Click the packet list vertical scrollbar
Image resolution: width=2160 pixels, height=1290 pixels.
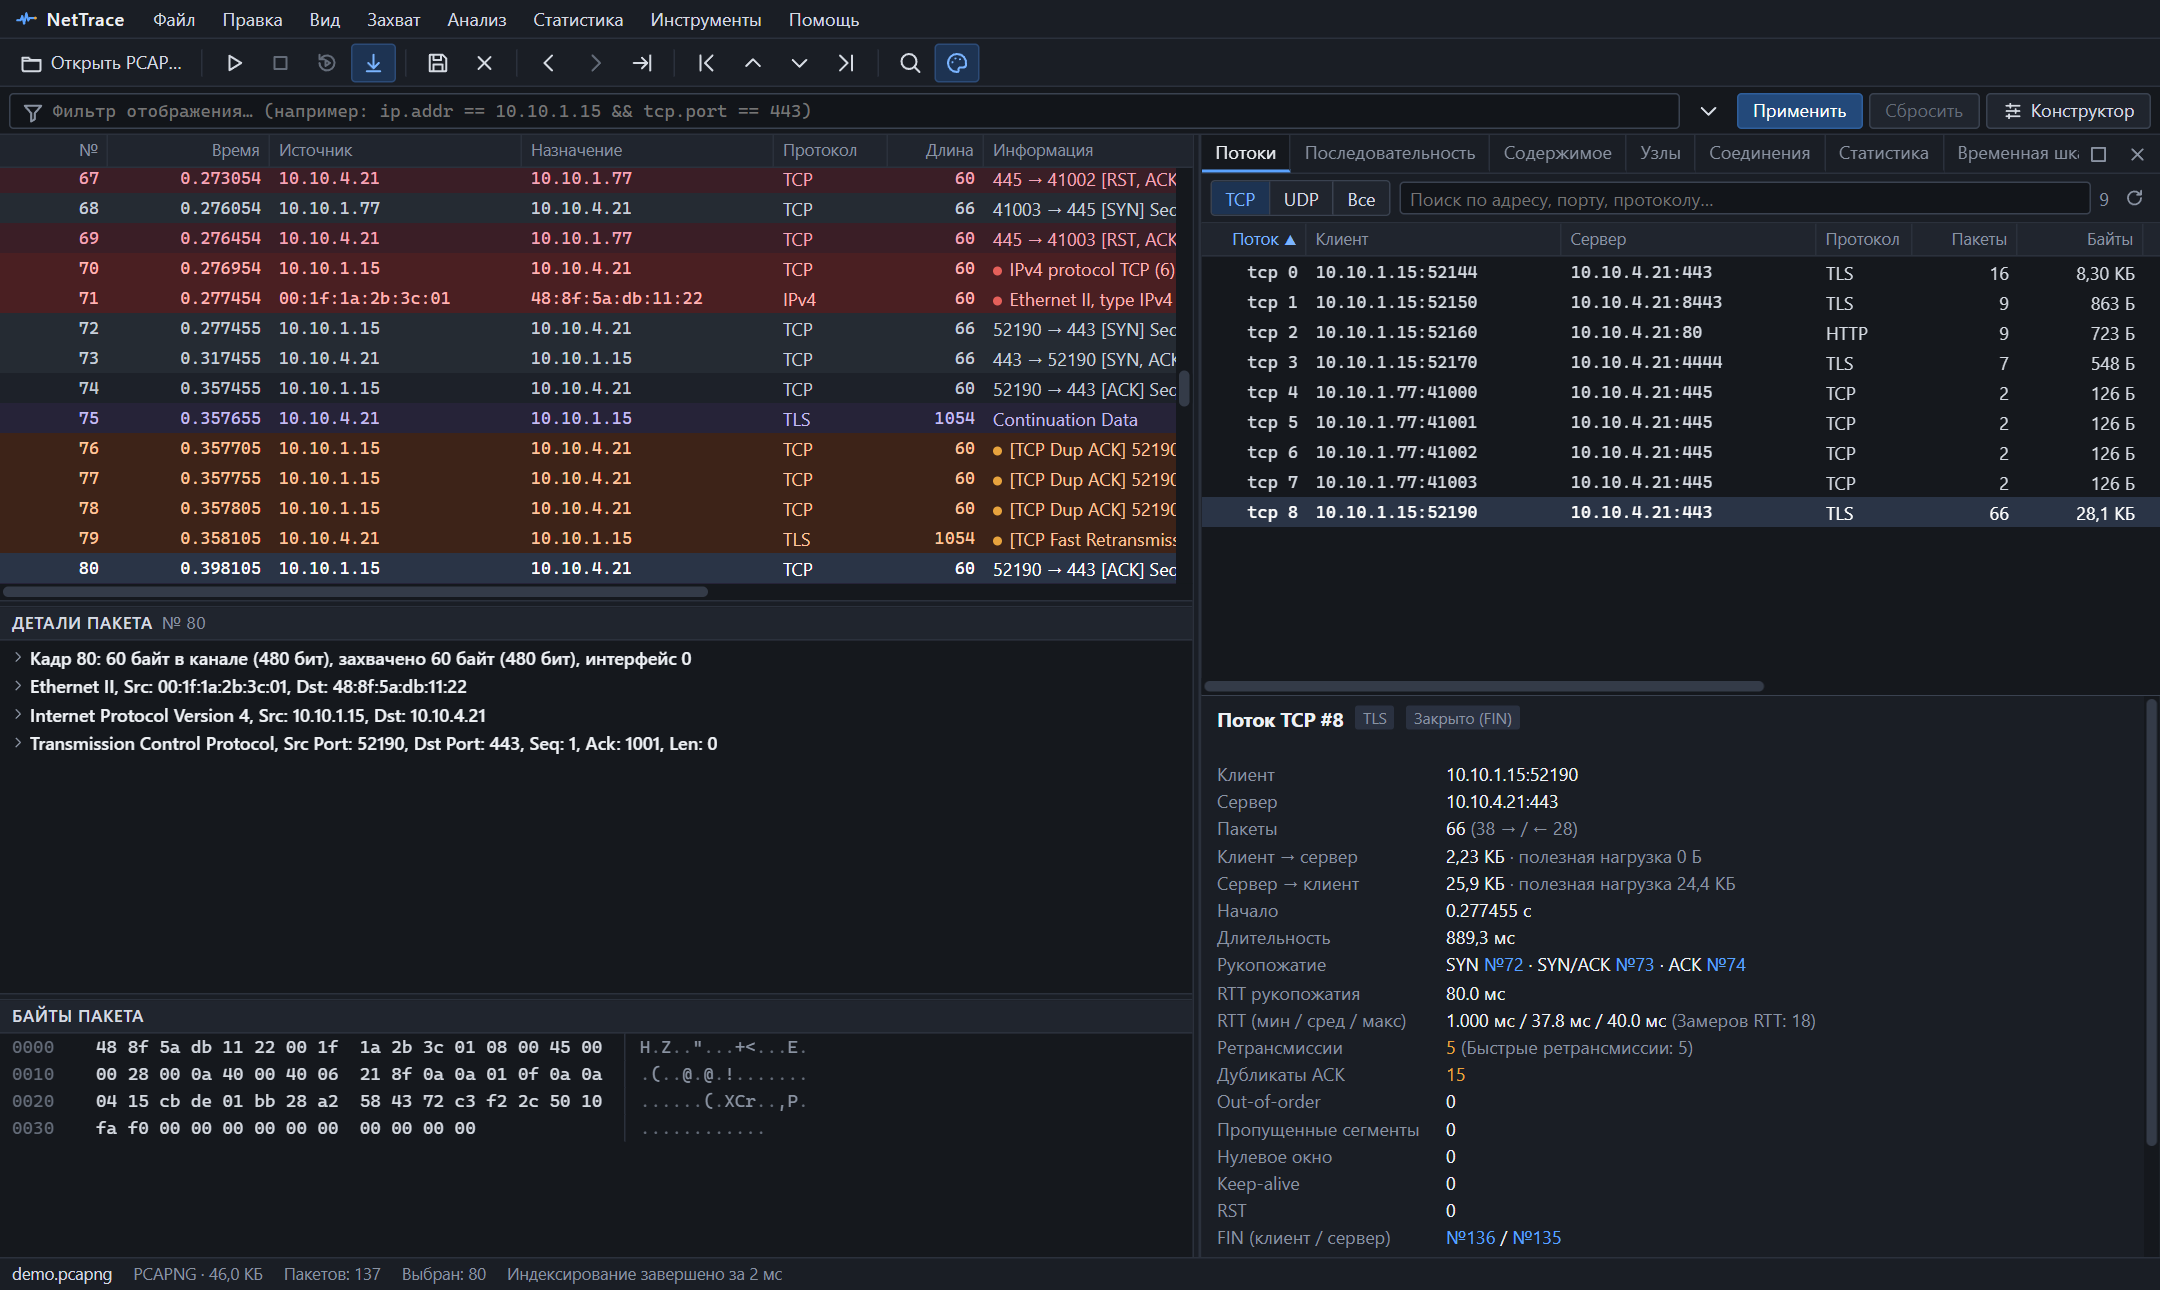[x=1184, y=388]
